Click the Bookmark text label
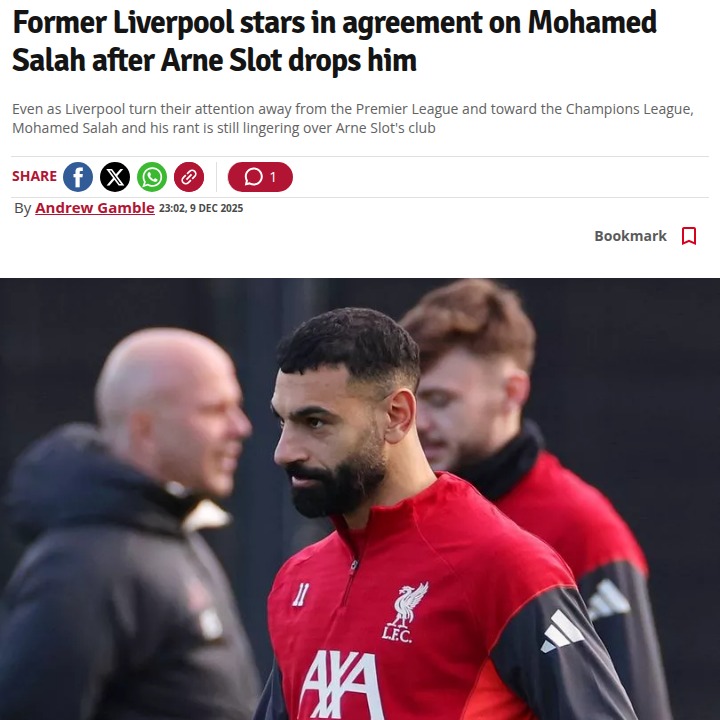720x720 pixels. click(x=630, y=236)
